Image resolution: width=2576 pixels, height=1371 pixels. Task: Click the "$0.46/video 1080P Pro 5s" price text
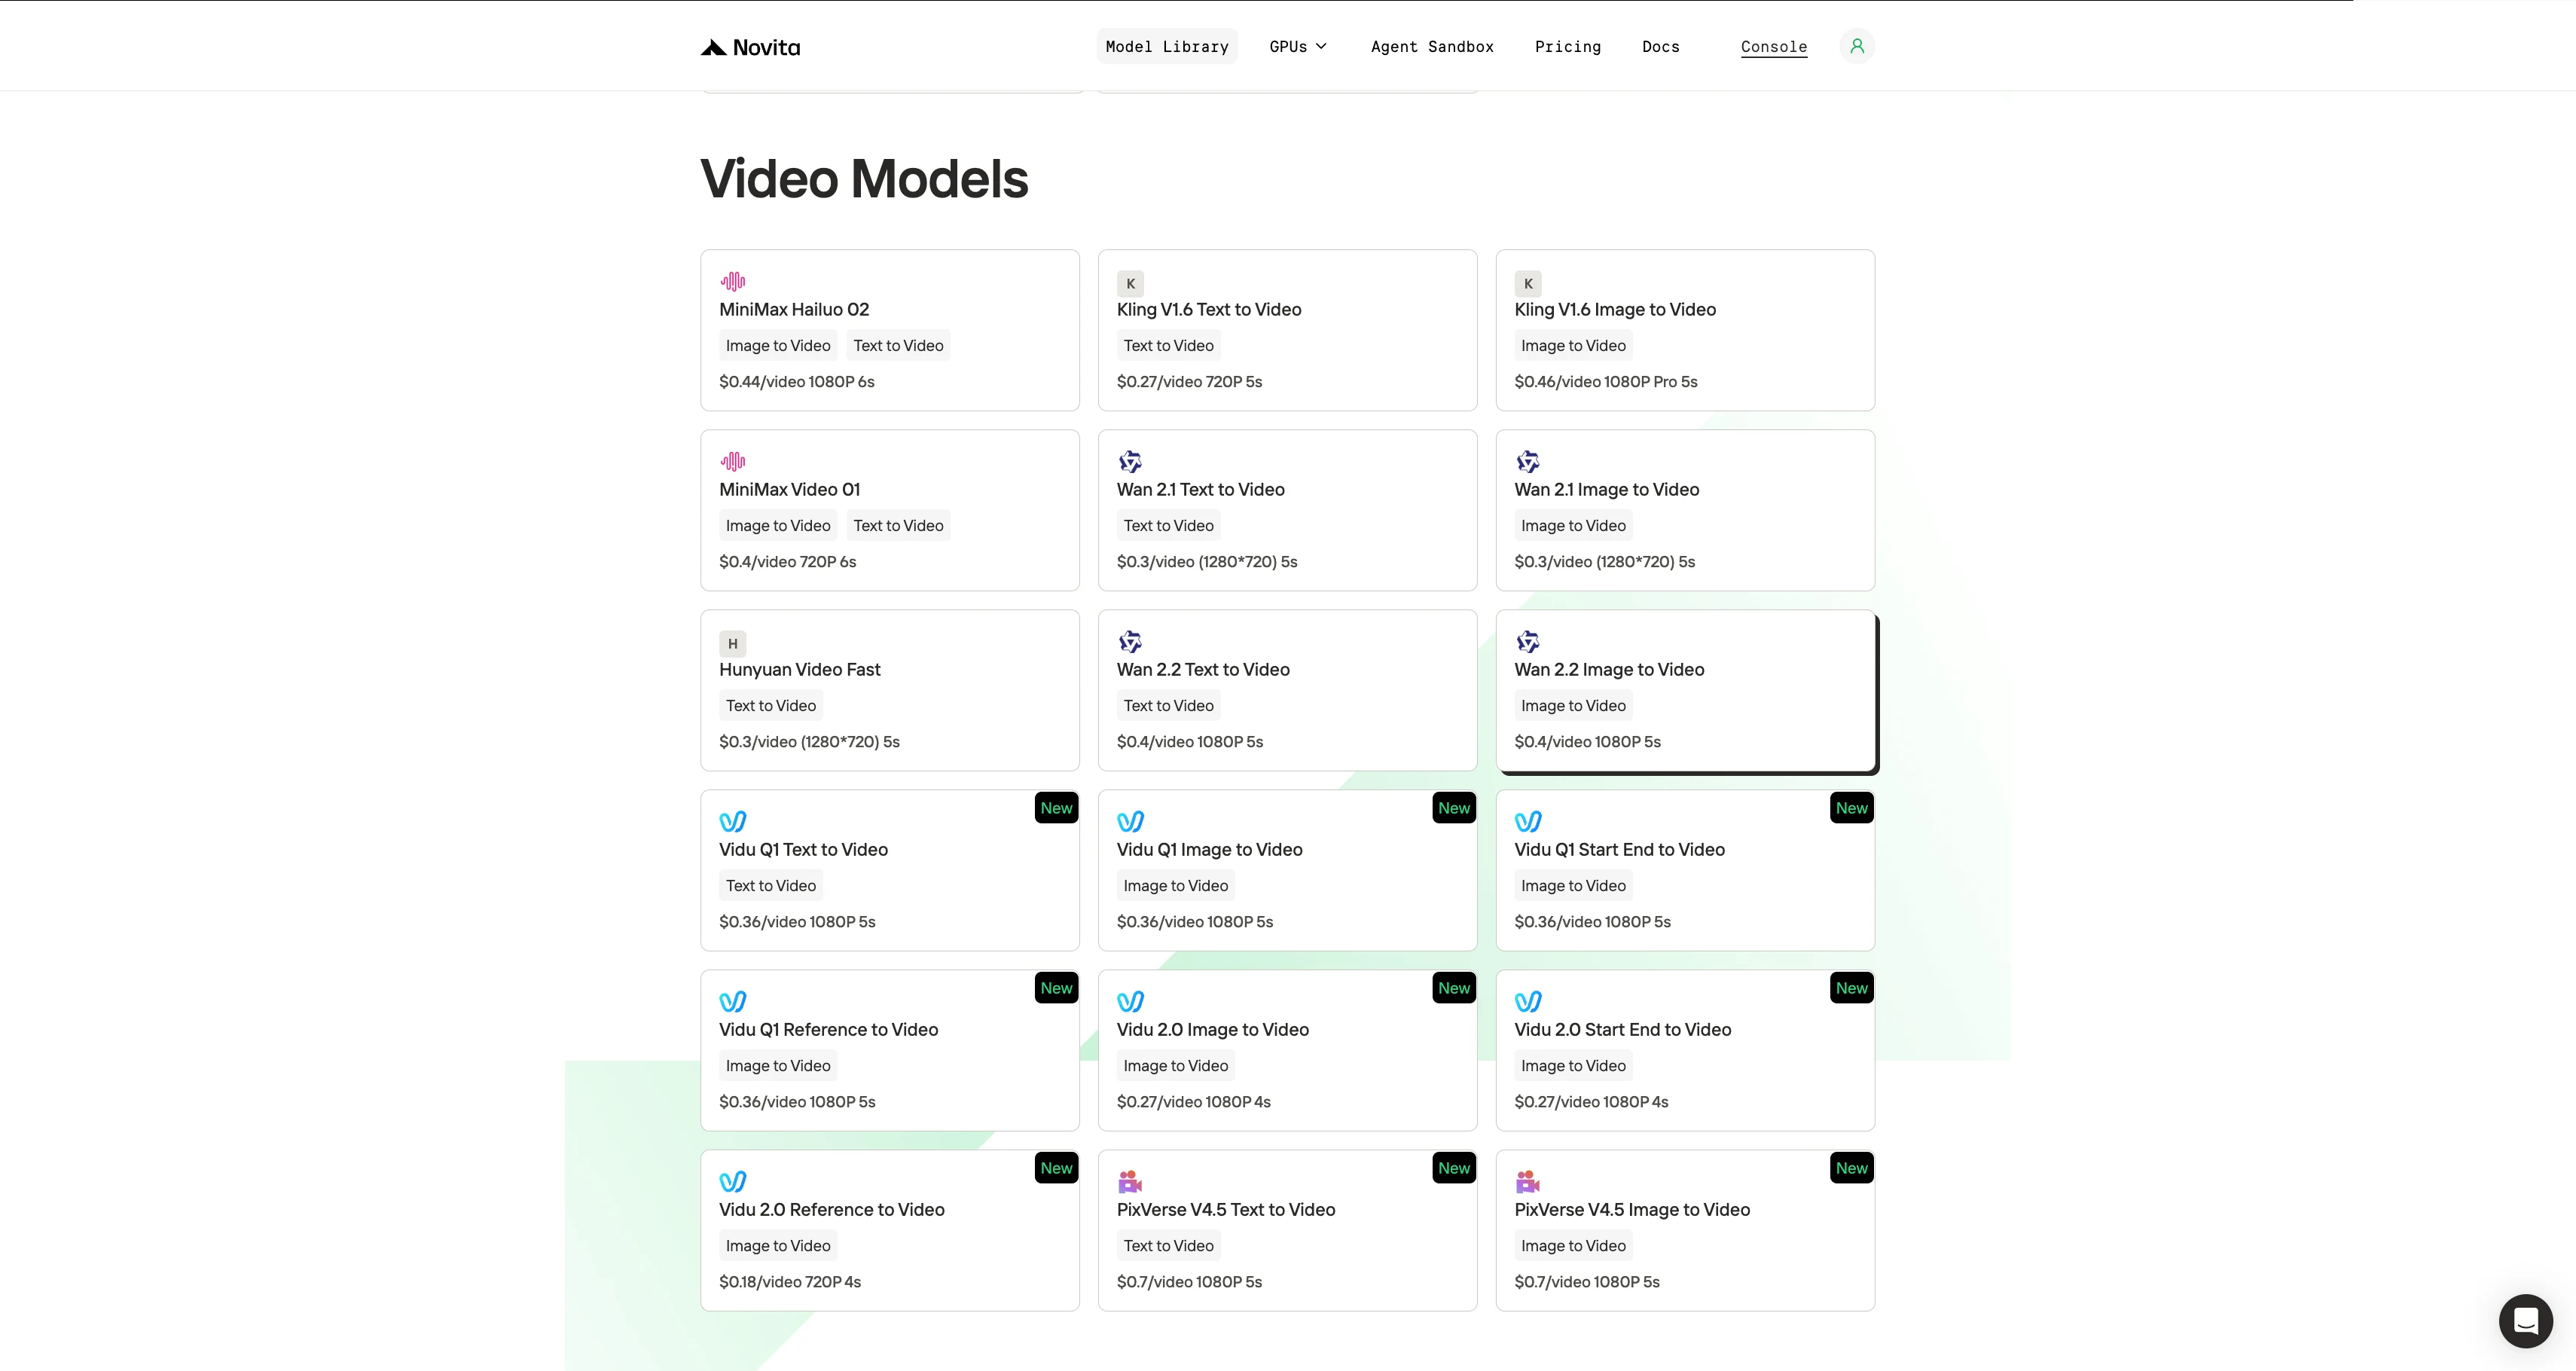[x=1606, y=382]
